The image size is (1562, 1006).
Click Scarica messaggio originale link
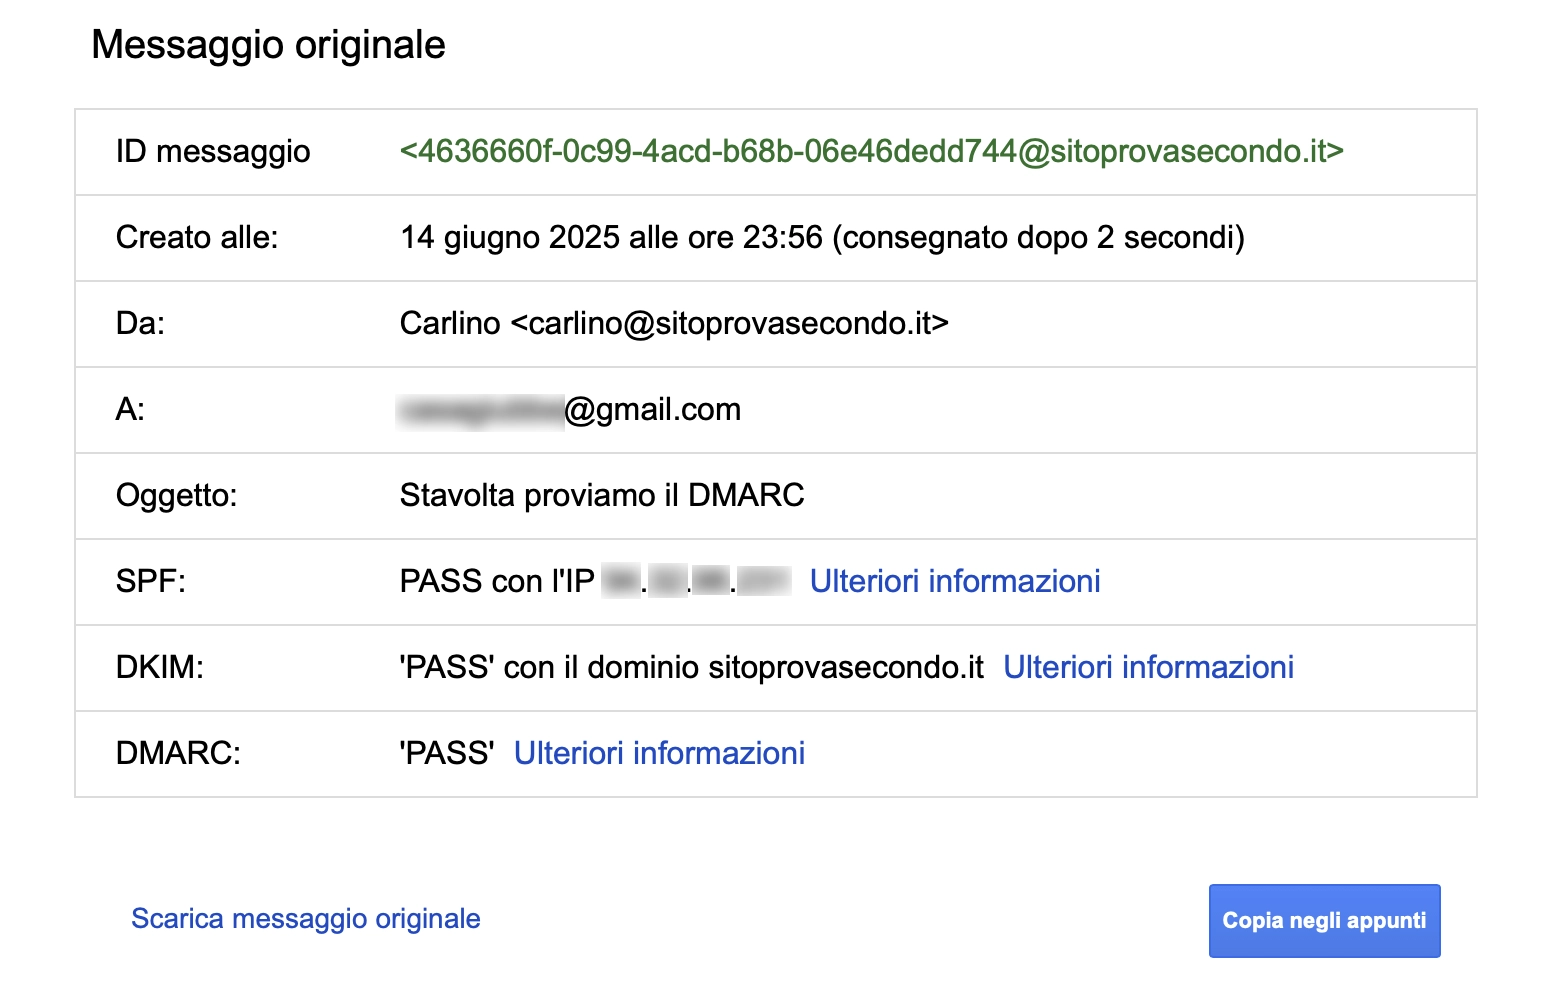point(305,919)
